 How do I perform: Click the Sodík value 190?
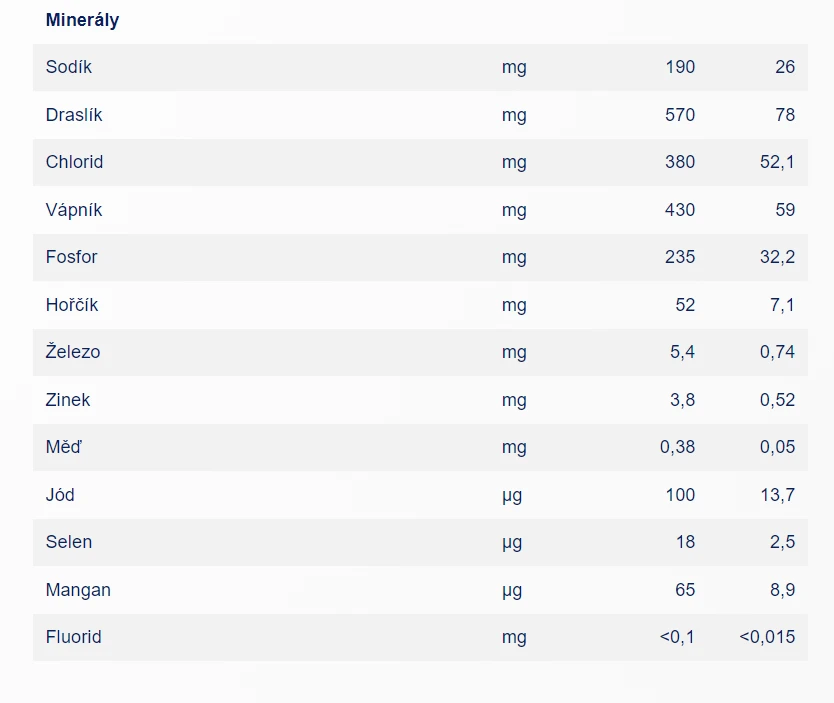click(679, 67)
